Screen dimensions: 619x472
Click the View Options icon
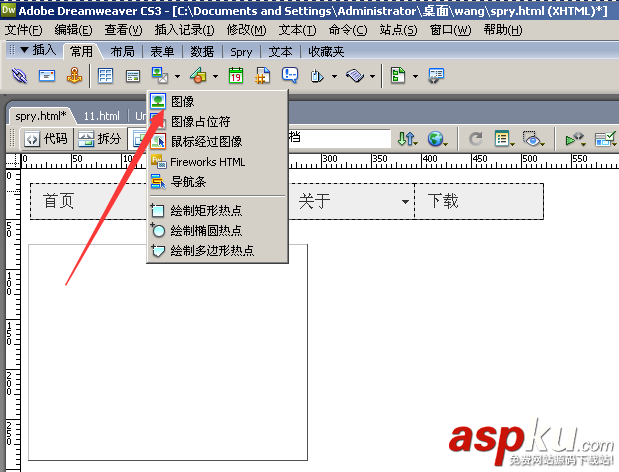[504, 139]
